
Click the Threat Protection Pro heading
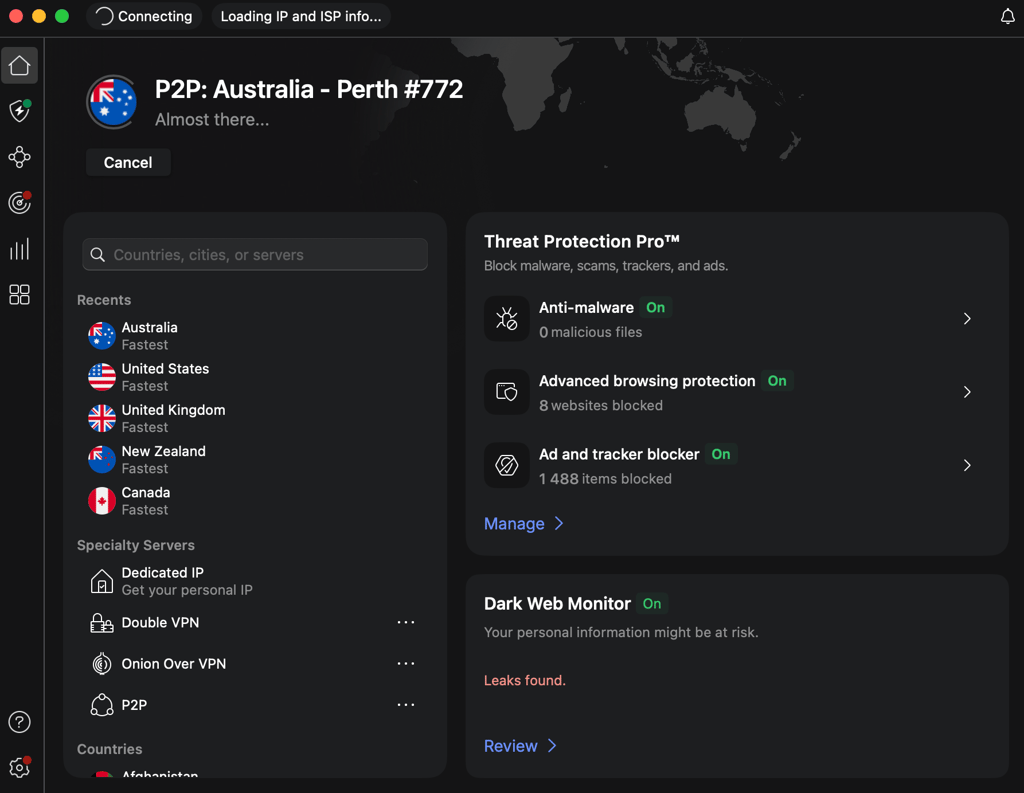coord(582,242)
